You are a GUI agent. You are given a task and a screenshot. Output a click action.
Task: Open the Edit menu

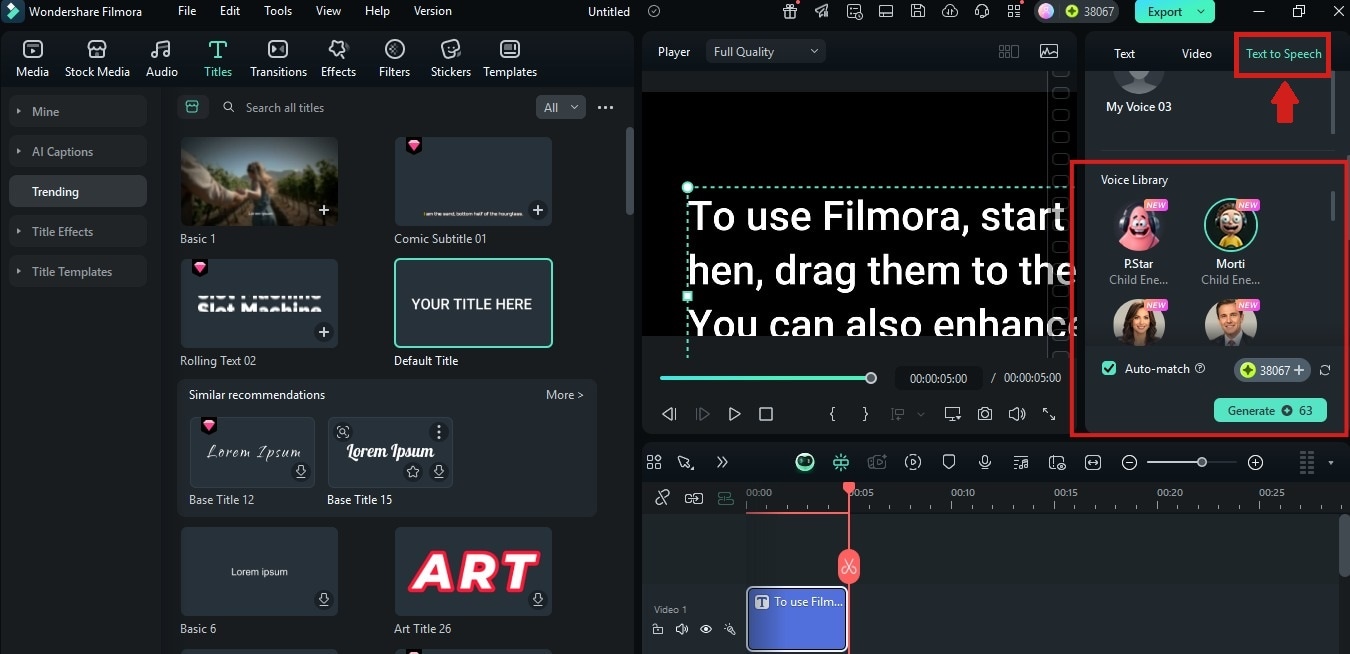tap(230, 11)
